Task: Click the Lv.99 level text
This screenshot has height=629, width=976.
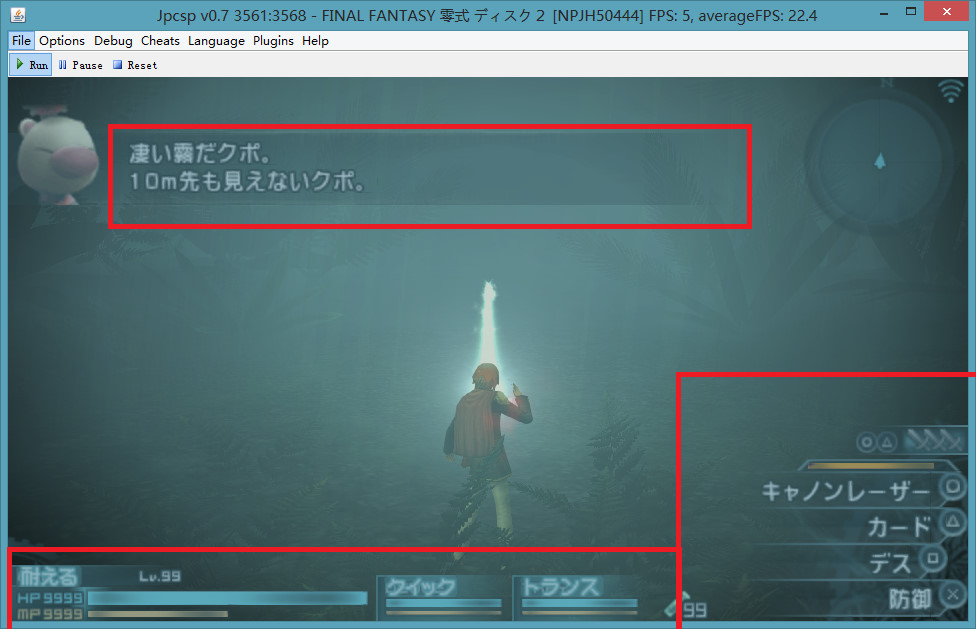Action: (x=160, y=577)
